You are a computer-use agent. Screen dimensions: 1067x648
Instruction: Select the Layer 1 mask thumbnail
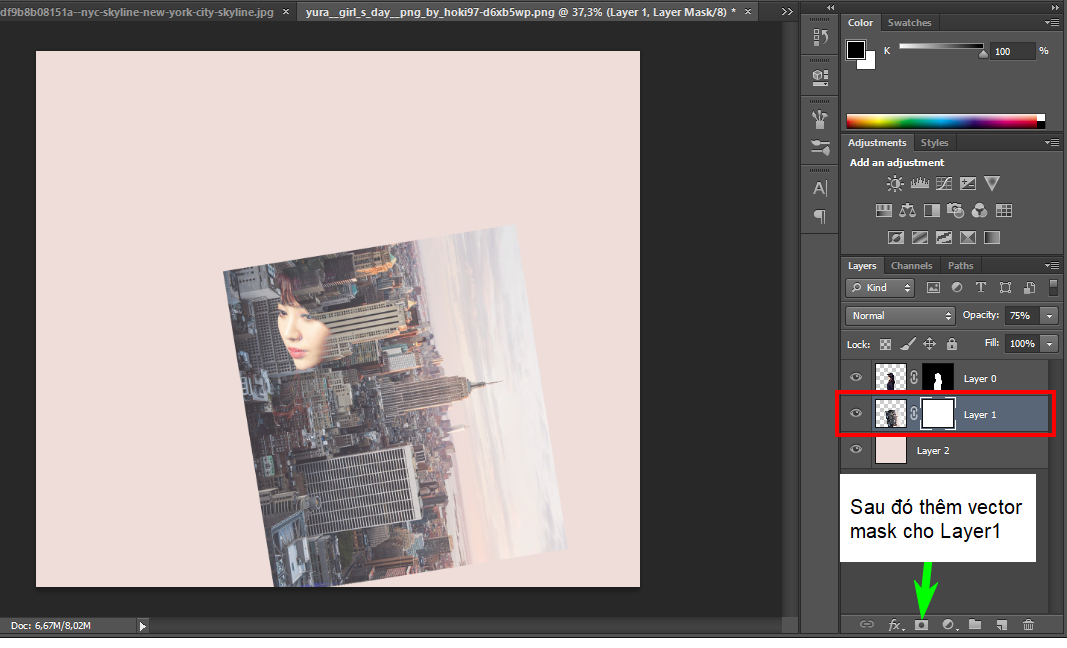(938, 414)
